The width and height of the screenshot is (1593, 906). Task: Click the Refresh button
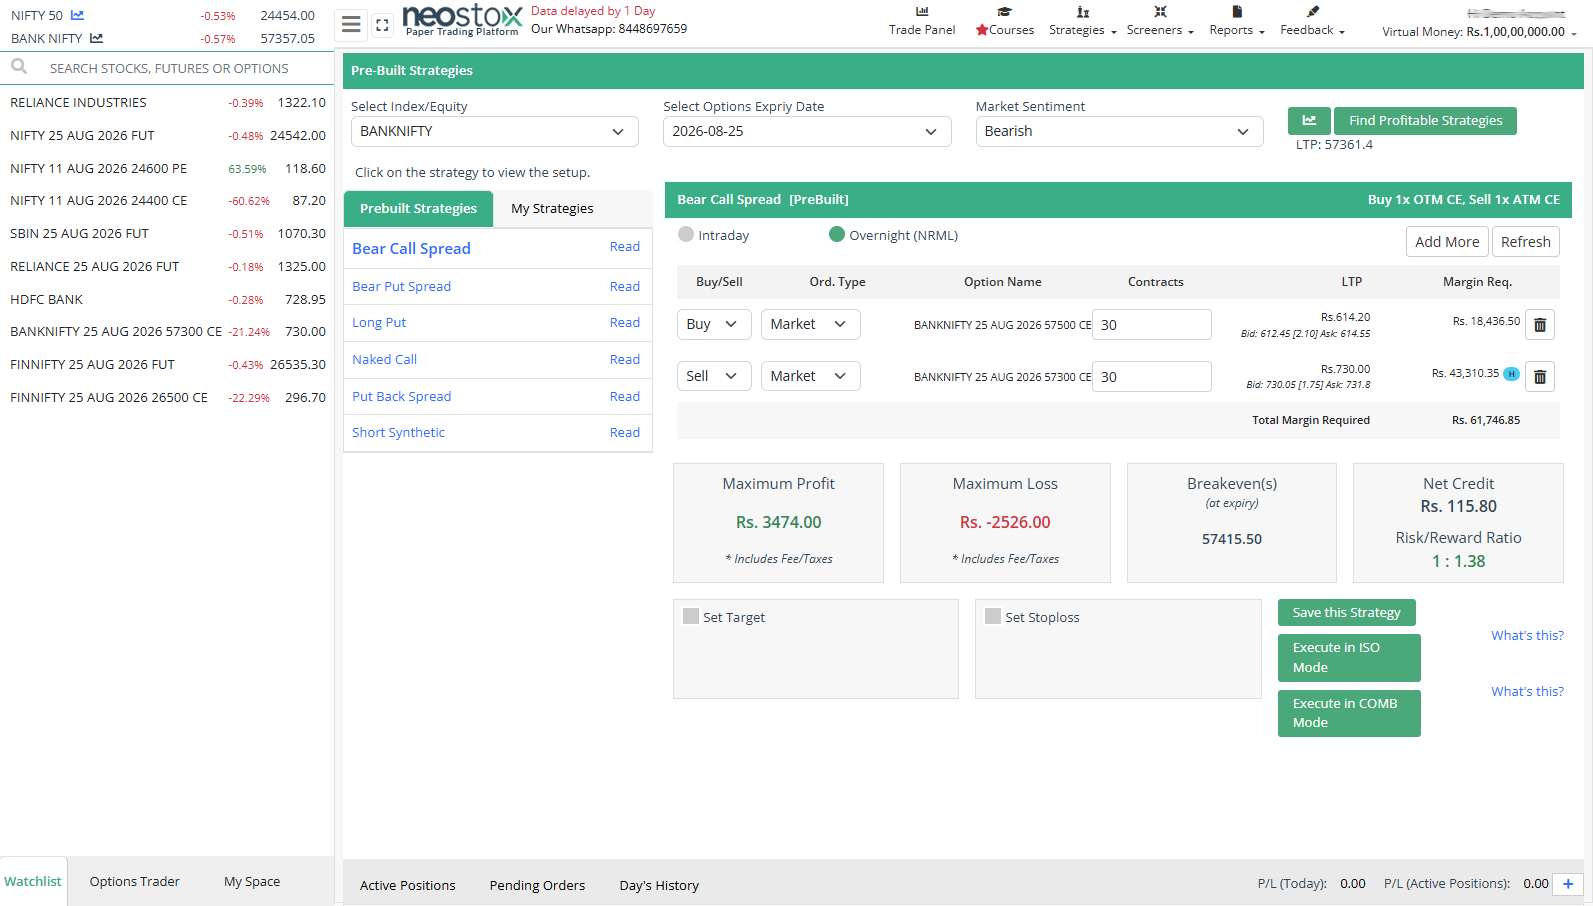pyautogui.click(x=1525, y=242)
